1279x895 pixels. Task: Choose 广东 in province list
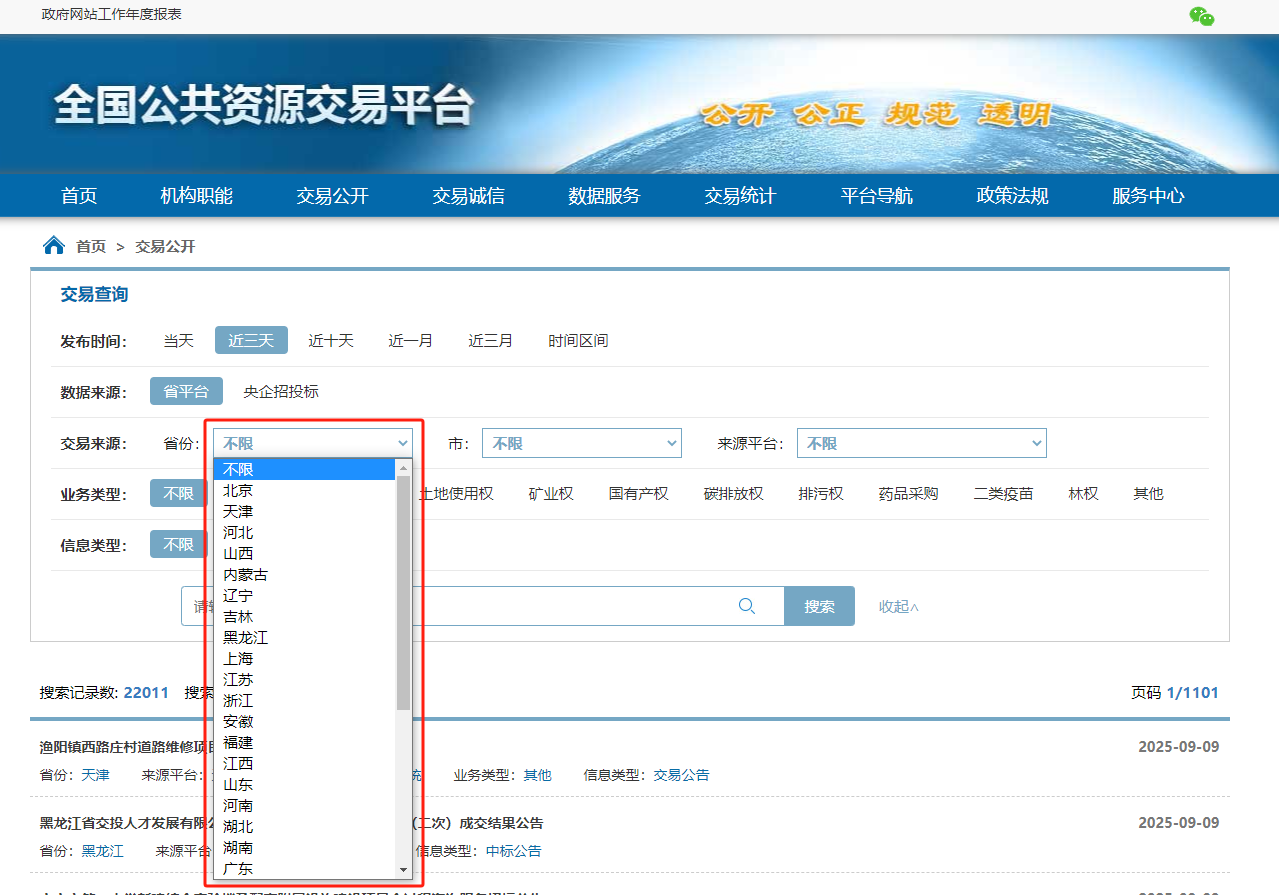(305, 868)
